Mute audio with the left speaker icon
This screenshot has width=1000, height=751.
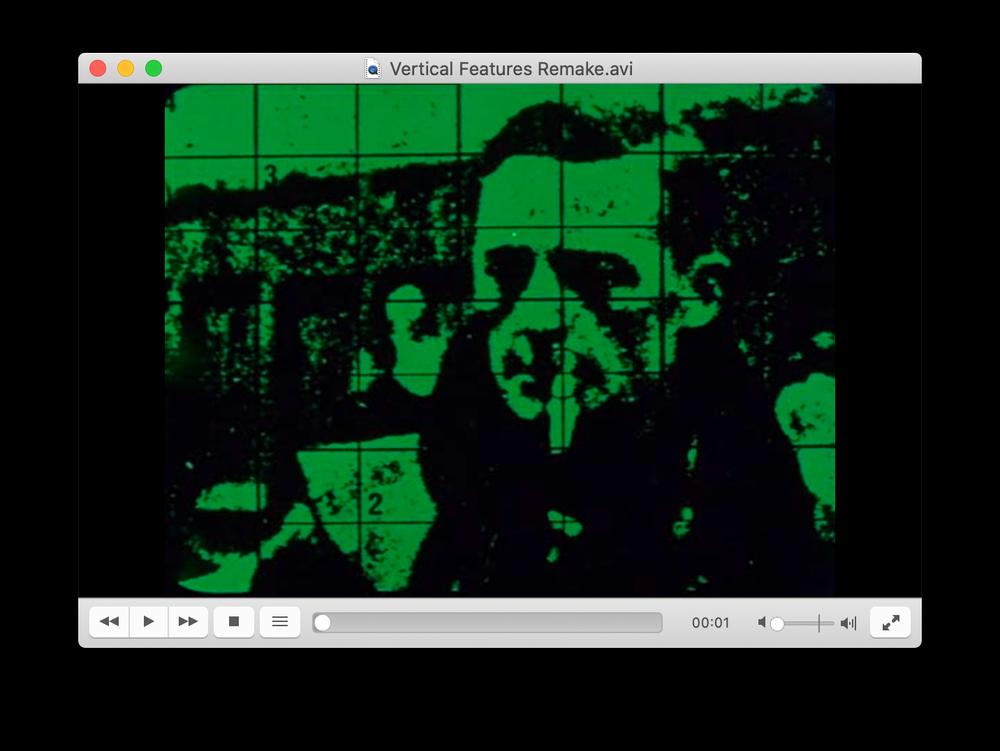click(x=761, y=622)
